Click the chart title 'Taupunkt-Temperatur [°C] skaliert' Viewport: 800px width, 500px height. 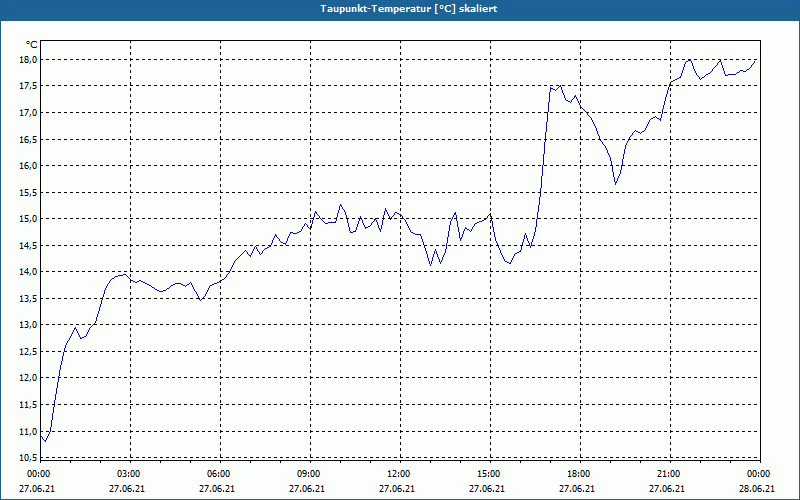point(409,9)
